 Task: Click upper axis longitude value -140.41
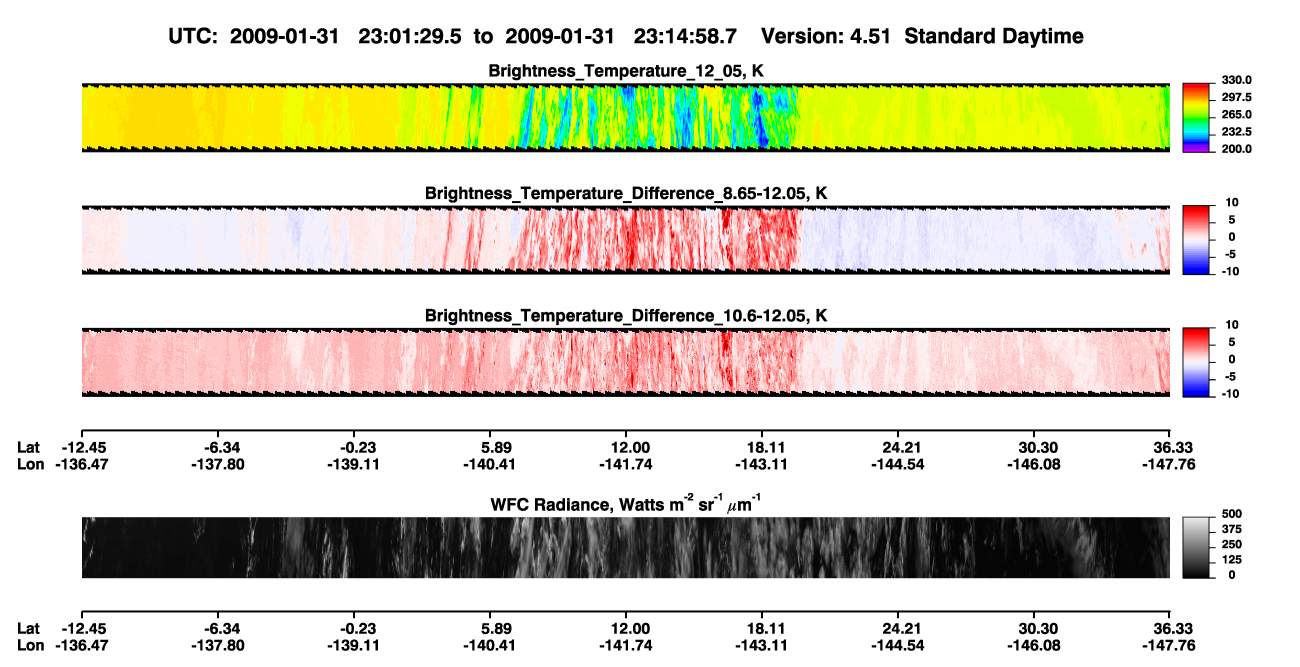(490, 464)
